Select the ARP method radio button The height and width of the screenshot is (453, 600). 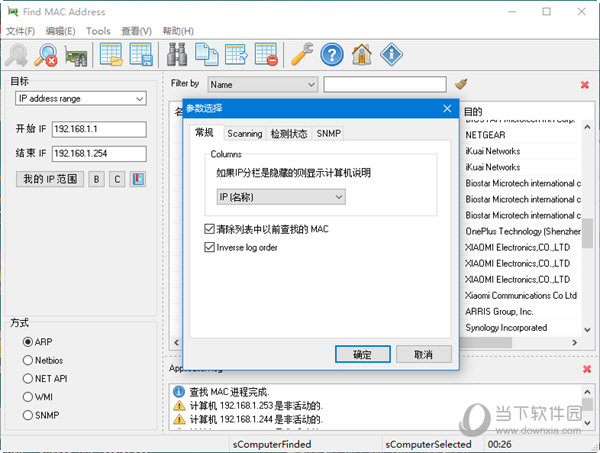click(x=28, y=342)
